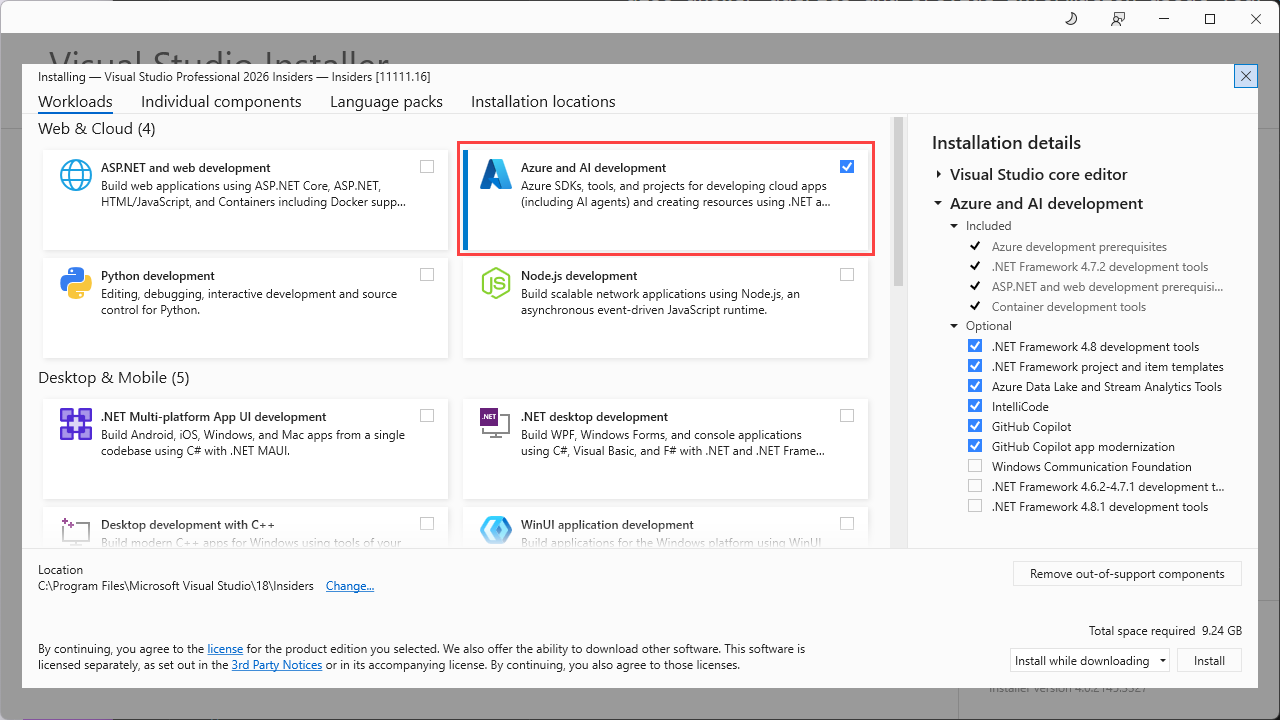Switch to the Individual components tab

pos(221,101)
